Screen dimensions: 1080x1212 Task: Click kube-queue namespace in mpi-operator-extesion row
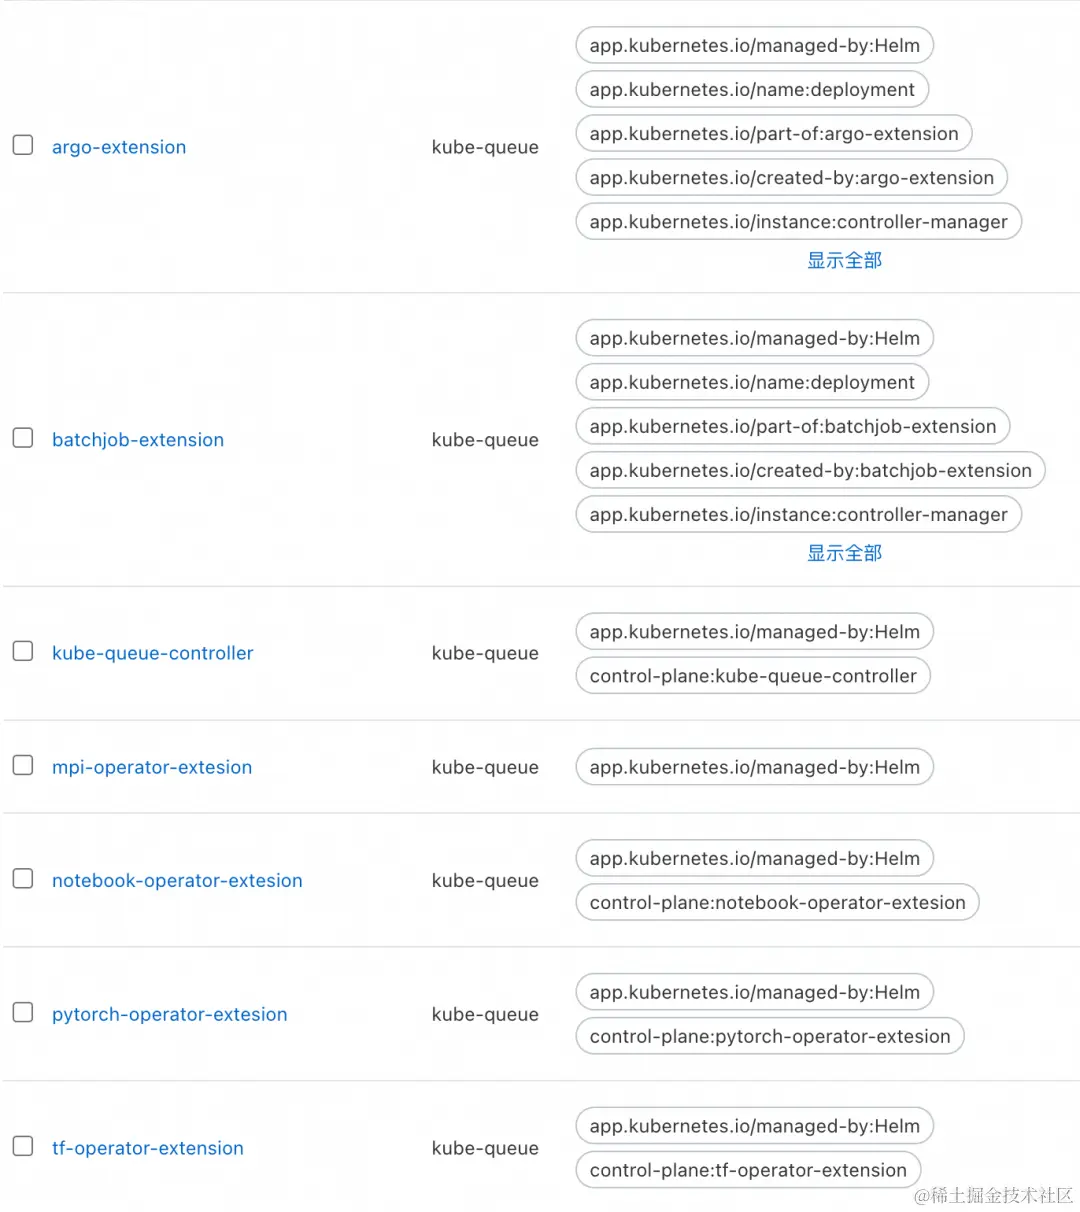click(x=485, y=767)
